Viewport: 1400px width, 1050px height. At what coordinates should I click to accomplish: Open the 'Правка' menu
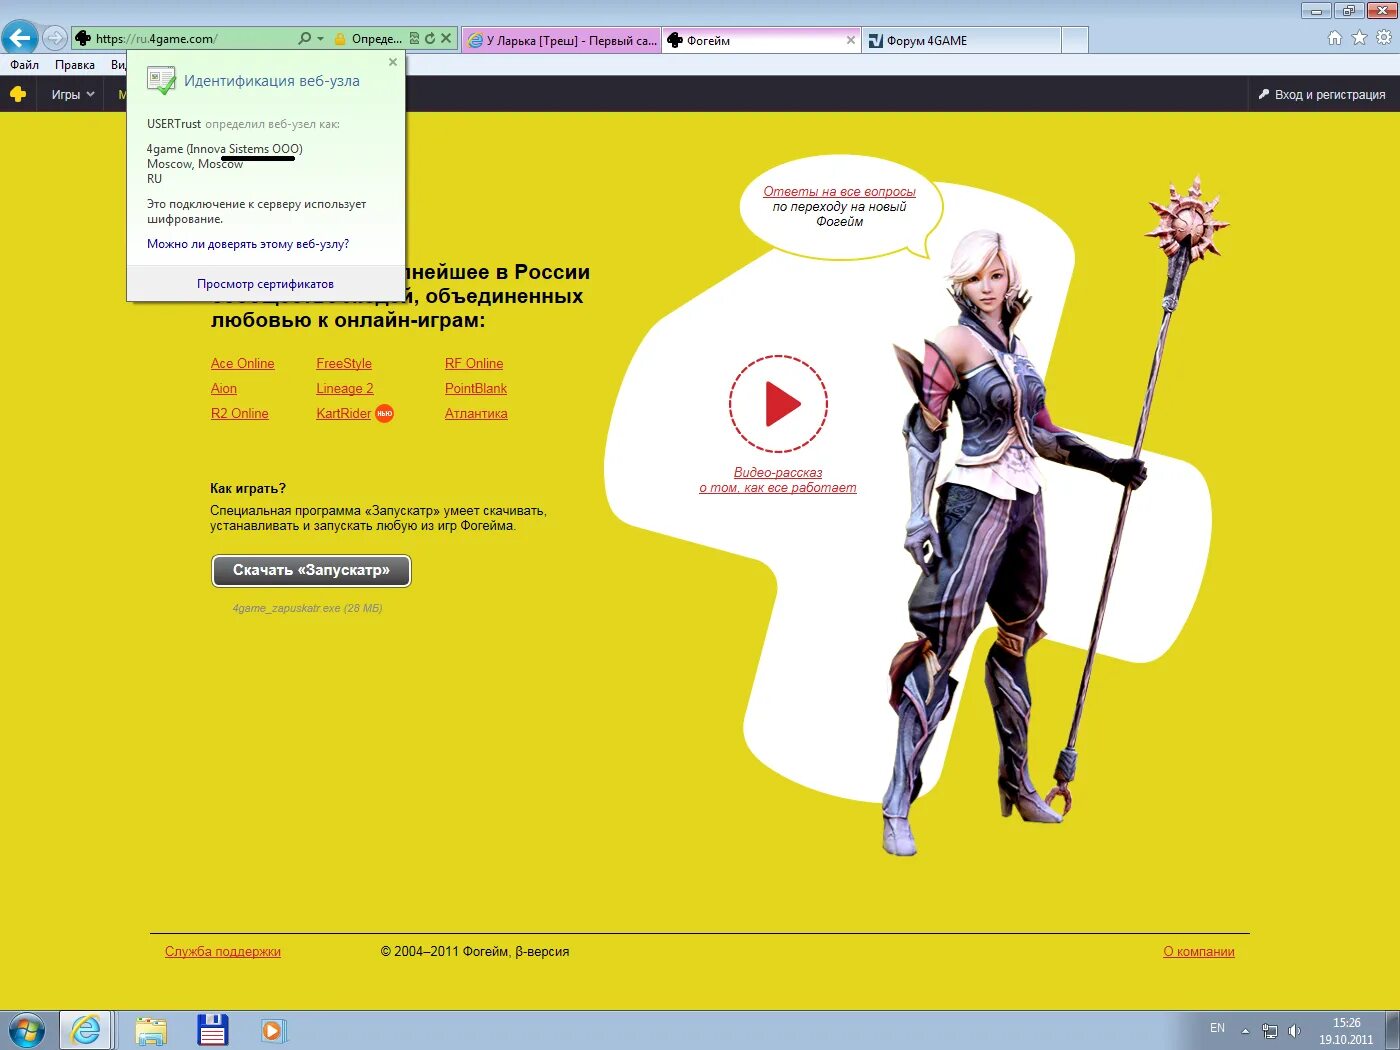pyautogui.click(x=75, y=65)
